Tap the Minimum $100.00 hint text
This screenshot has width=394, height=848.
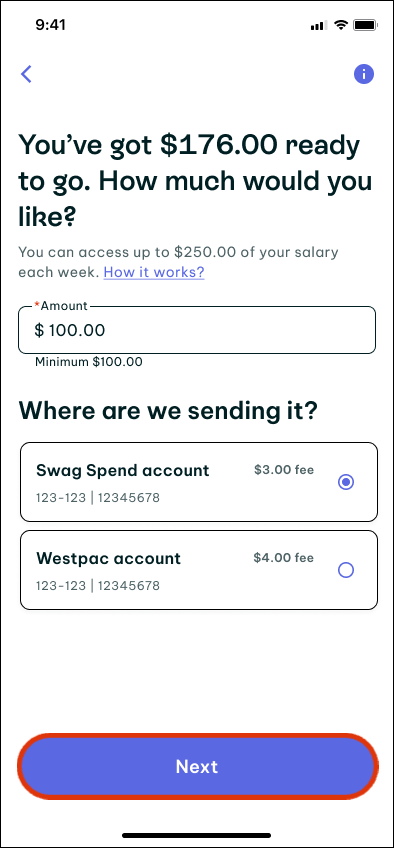pyautogui.click(x=89, y=362)
